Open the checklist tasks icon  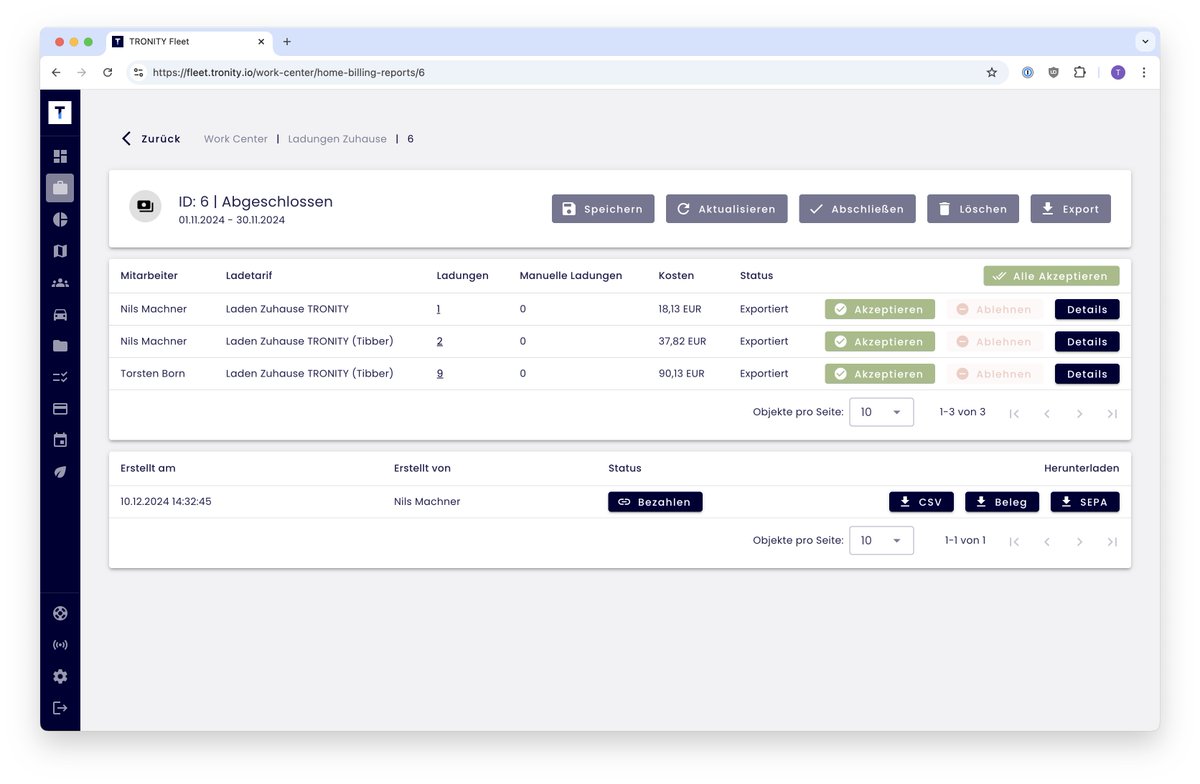(x=60, y=377)
